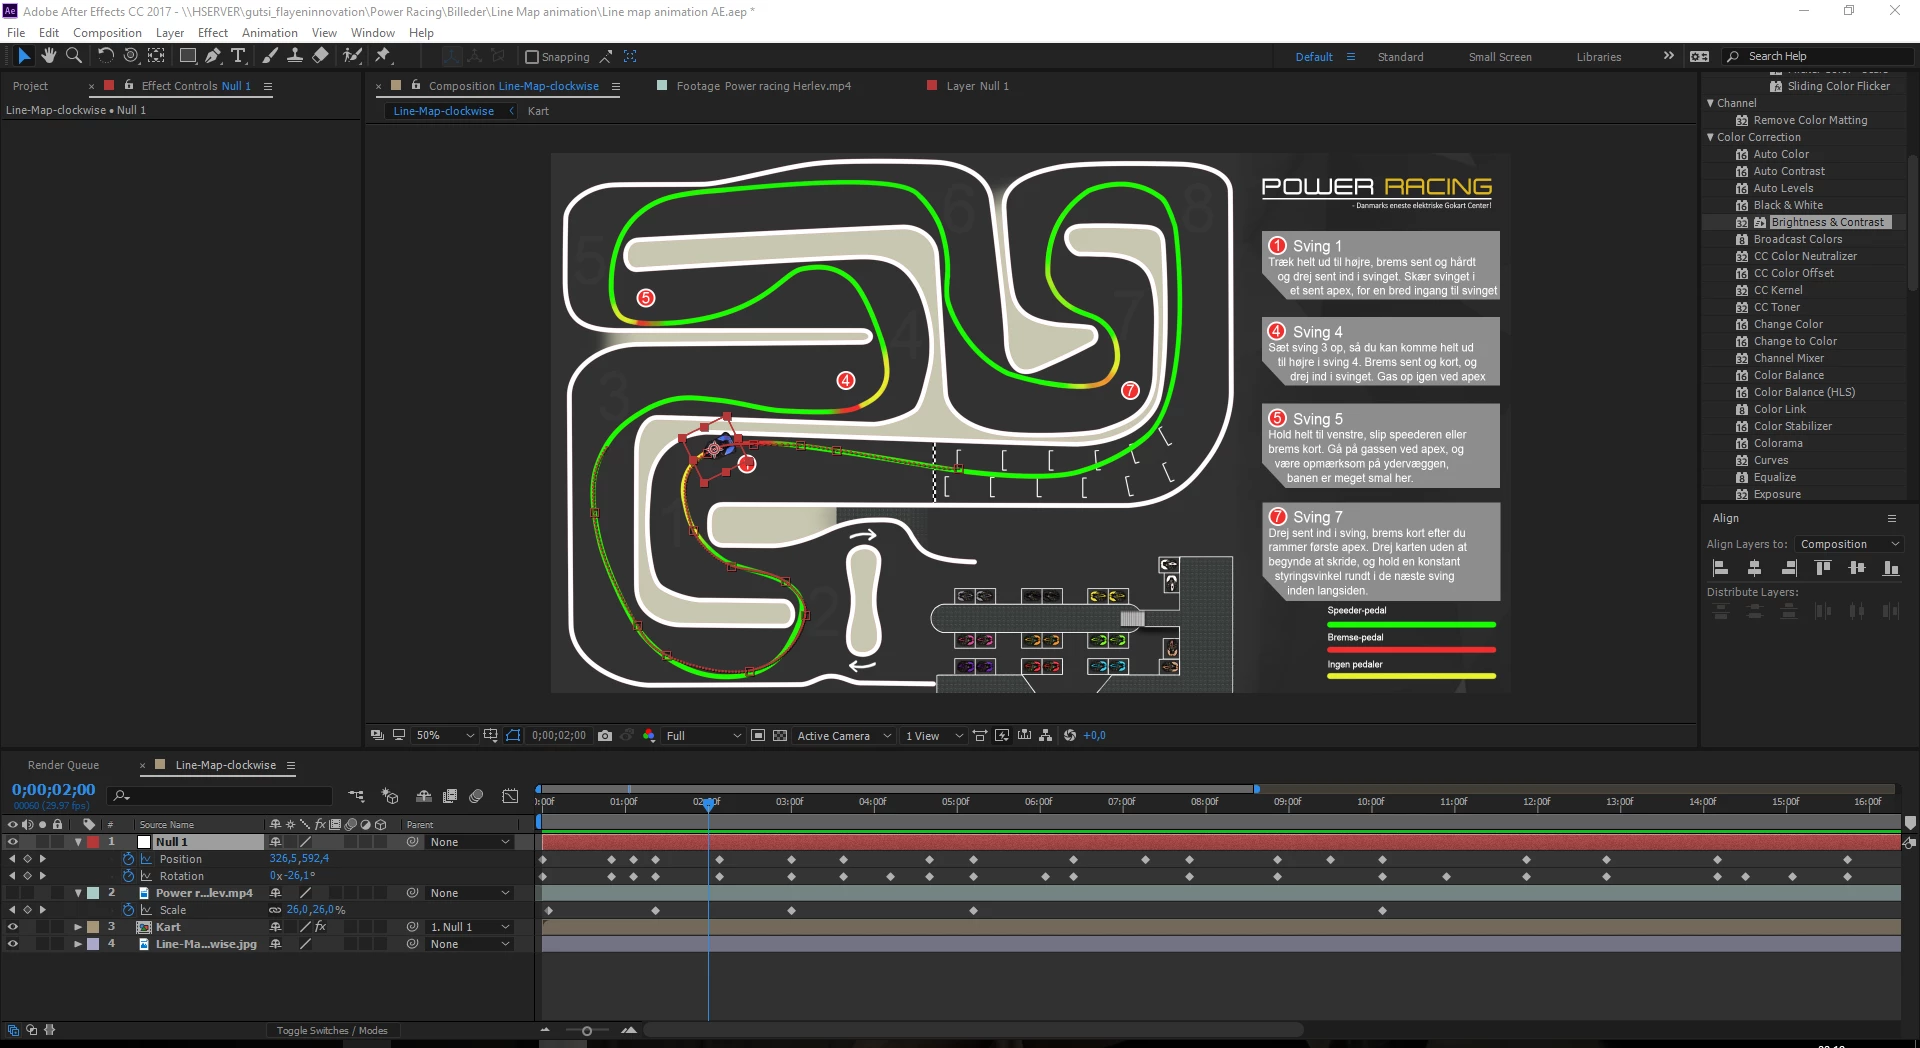Select the Selection (arrow) tool
Viewport: 1920px width, 1048px height.
[x=24, y=56]
